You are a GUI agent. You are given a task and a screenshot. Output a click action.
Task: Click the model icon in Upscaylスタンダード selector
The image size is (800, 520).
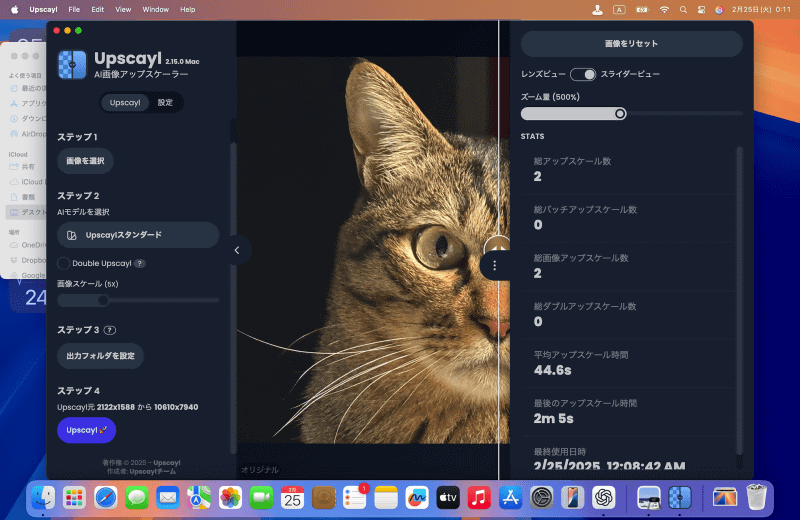72,235
